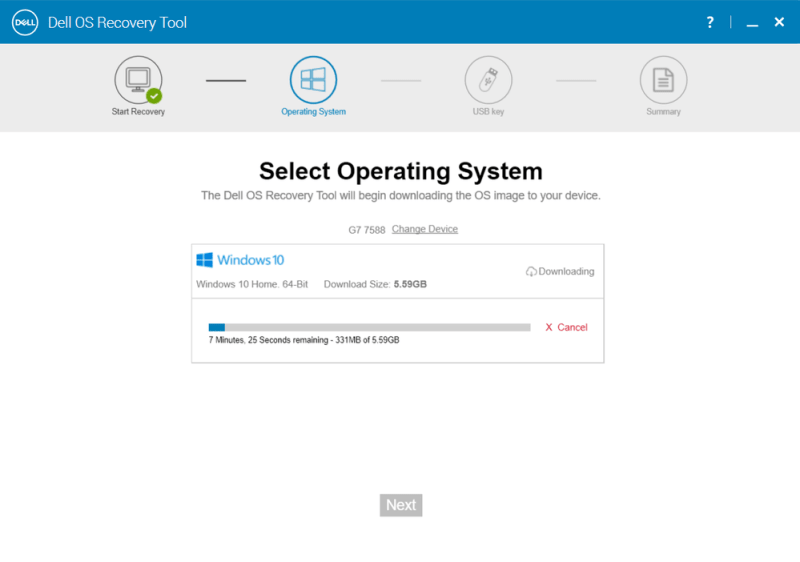
Task: Click the 'Downloading' status text
Action: [566, 271]
